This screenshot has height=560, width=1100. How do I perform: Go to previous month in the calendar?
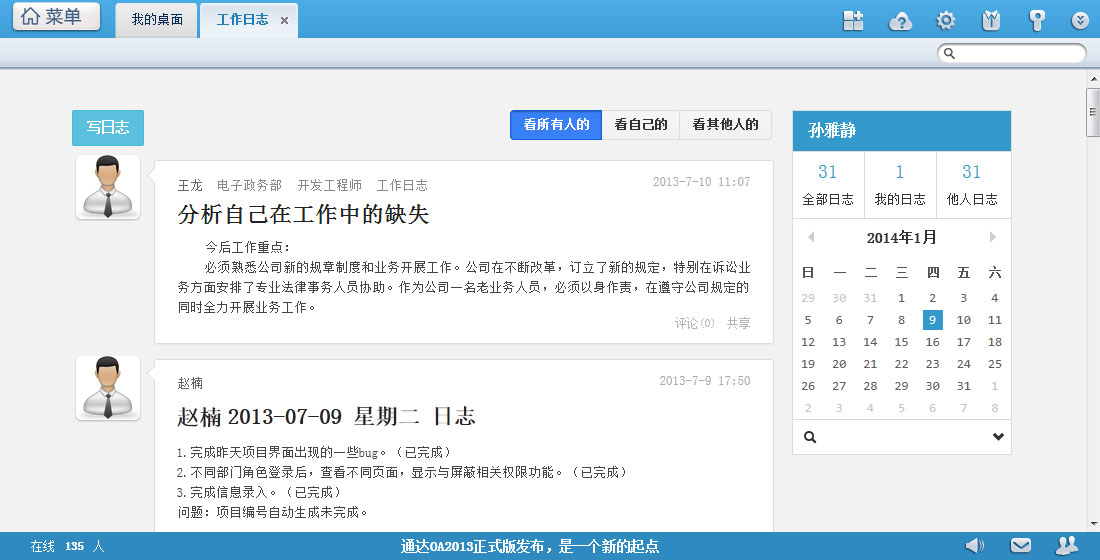(x=811, y=237)
